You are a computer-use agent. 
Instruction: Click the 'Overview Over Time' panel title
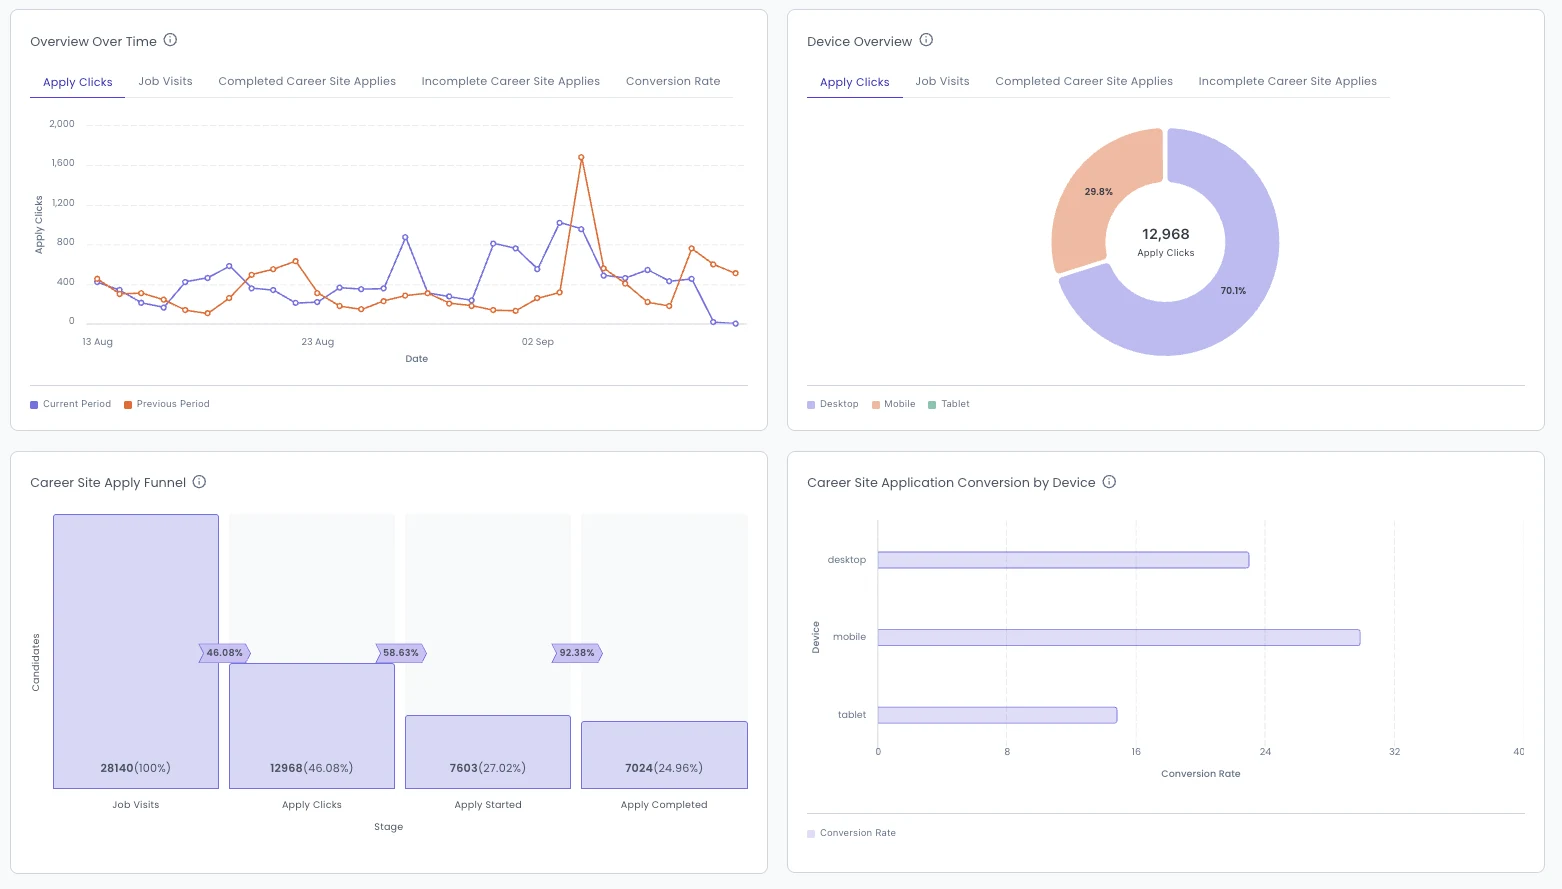coord(93,42)
